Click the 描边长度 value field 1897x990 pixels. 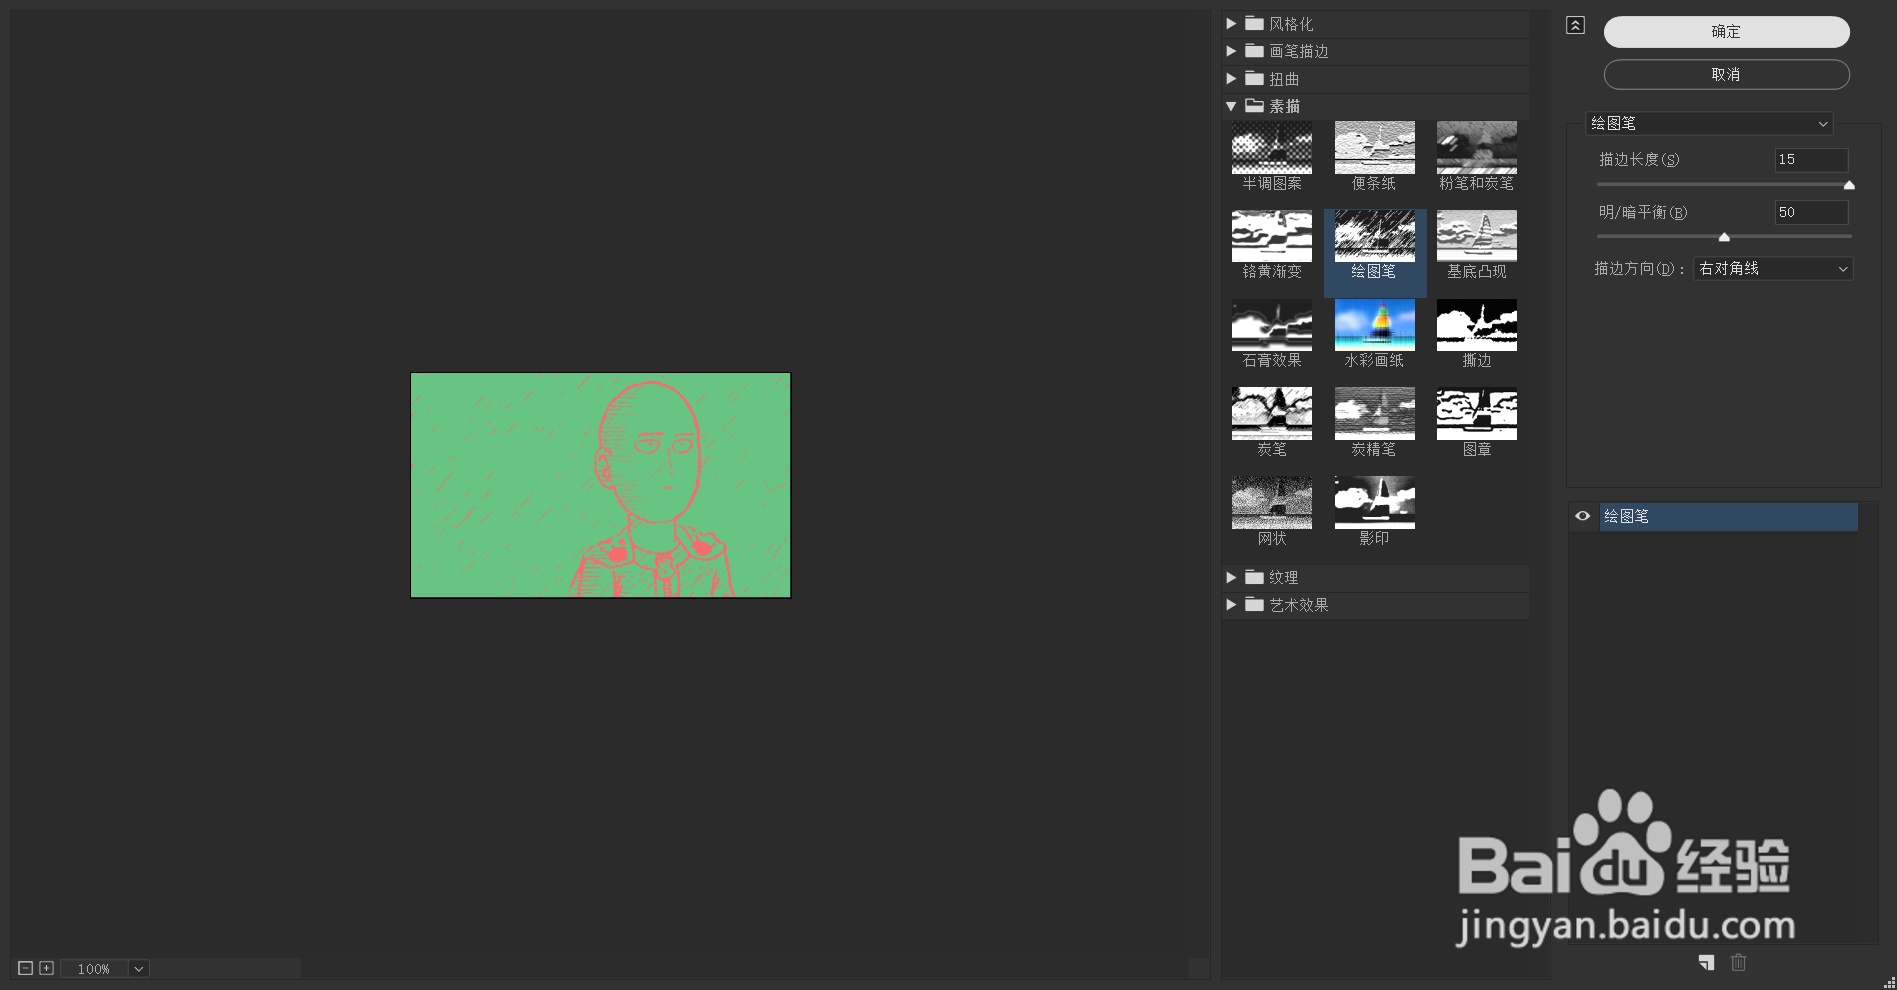(x=1811, y=159)
